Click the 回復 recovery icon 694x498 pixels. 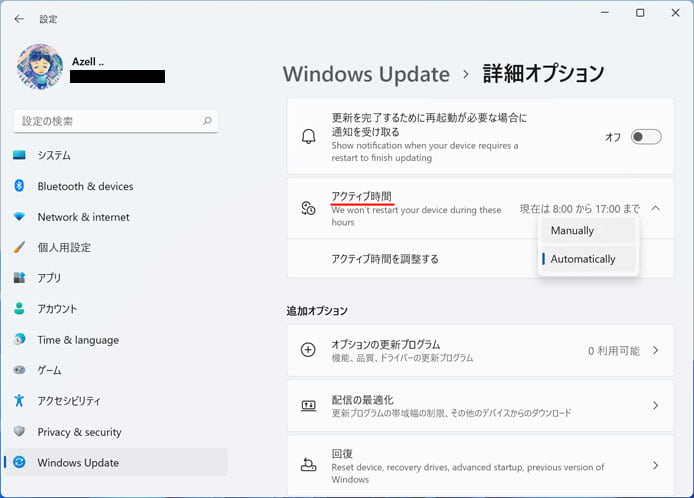coord(308,465)
